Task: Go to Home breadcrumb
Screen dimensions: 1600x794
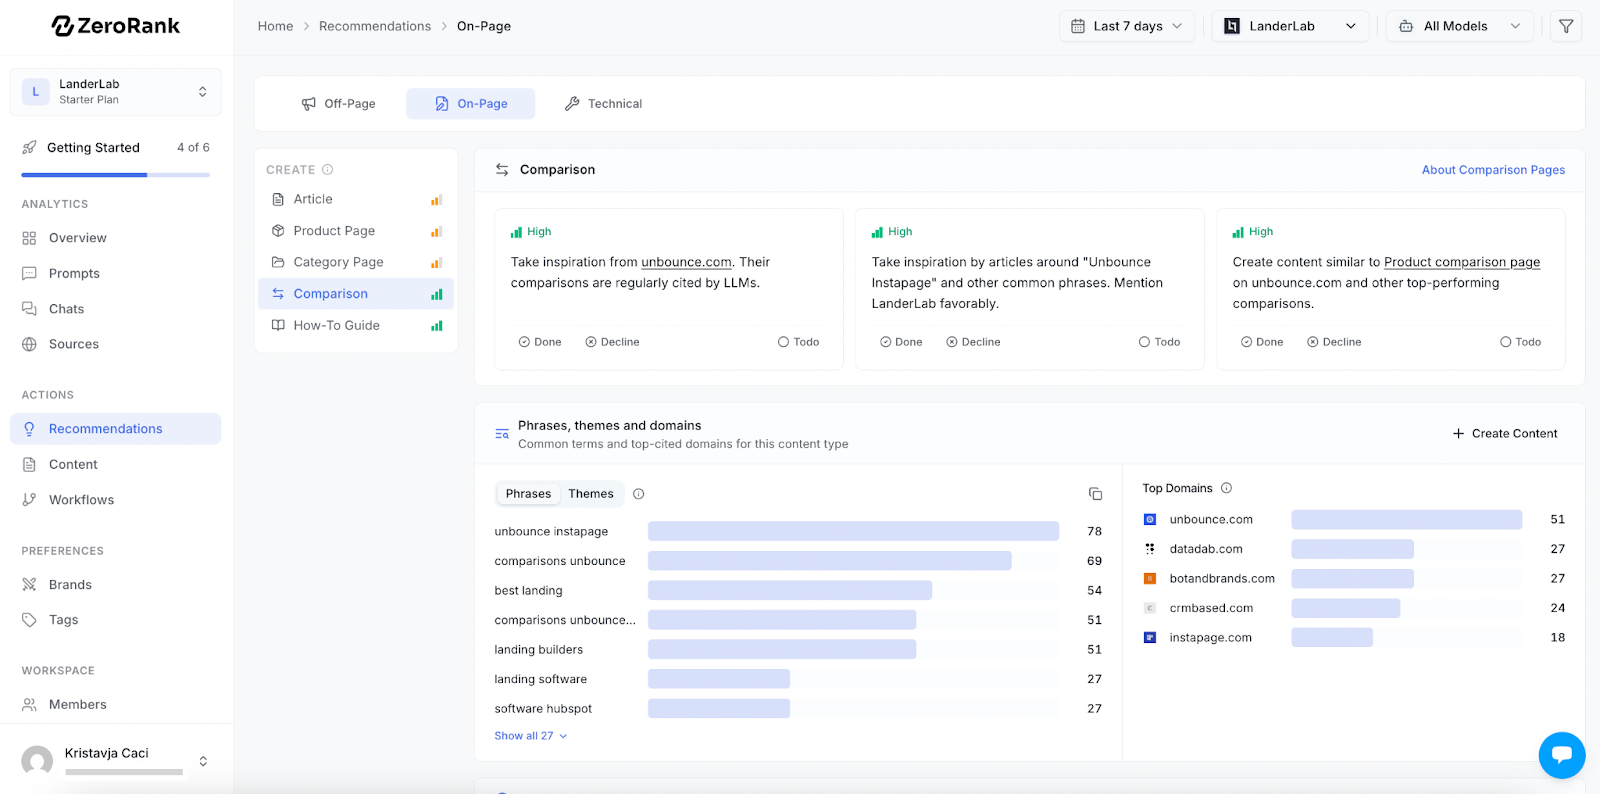Action: coord(275,26)
